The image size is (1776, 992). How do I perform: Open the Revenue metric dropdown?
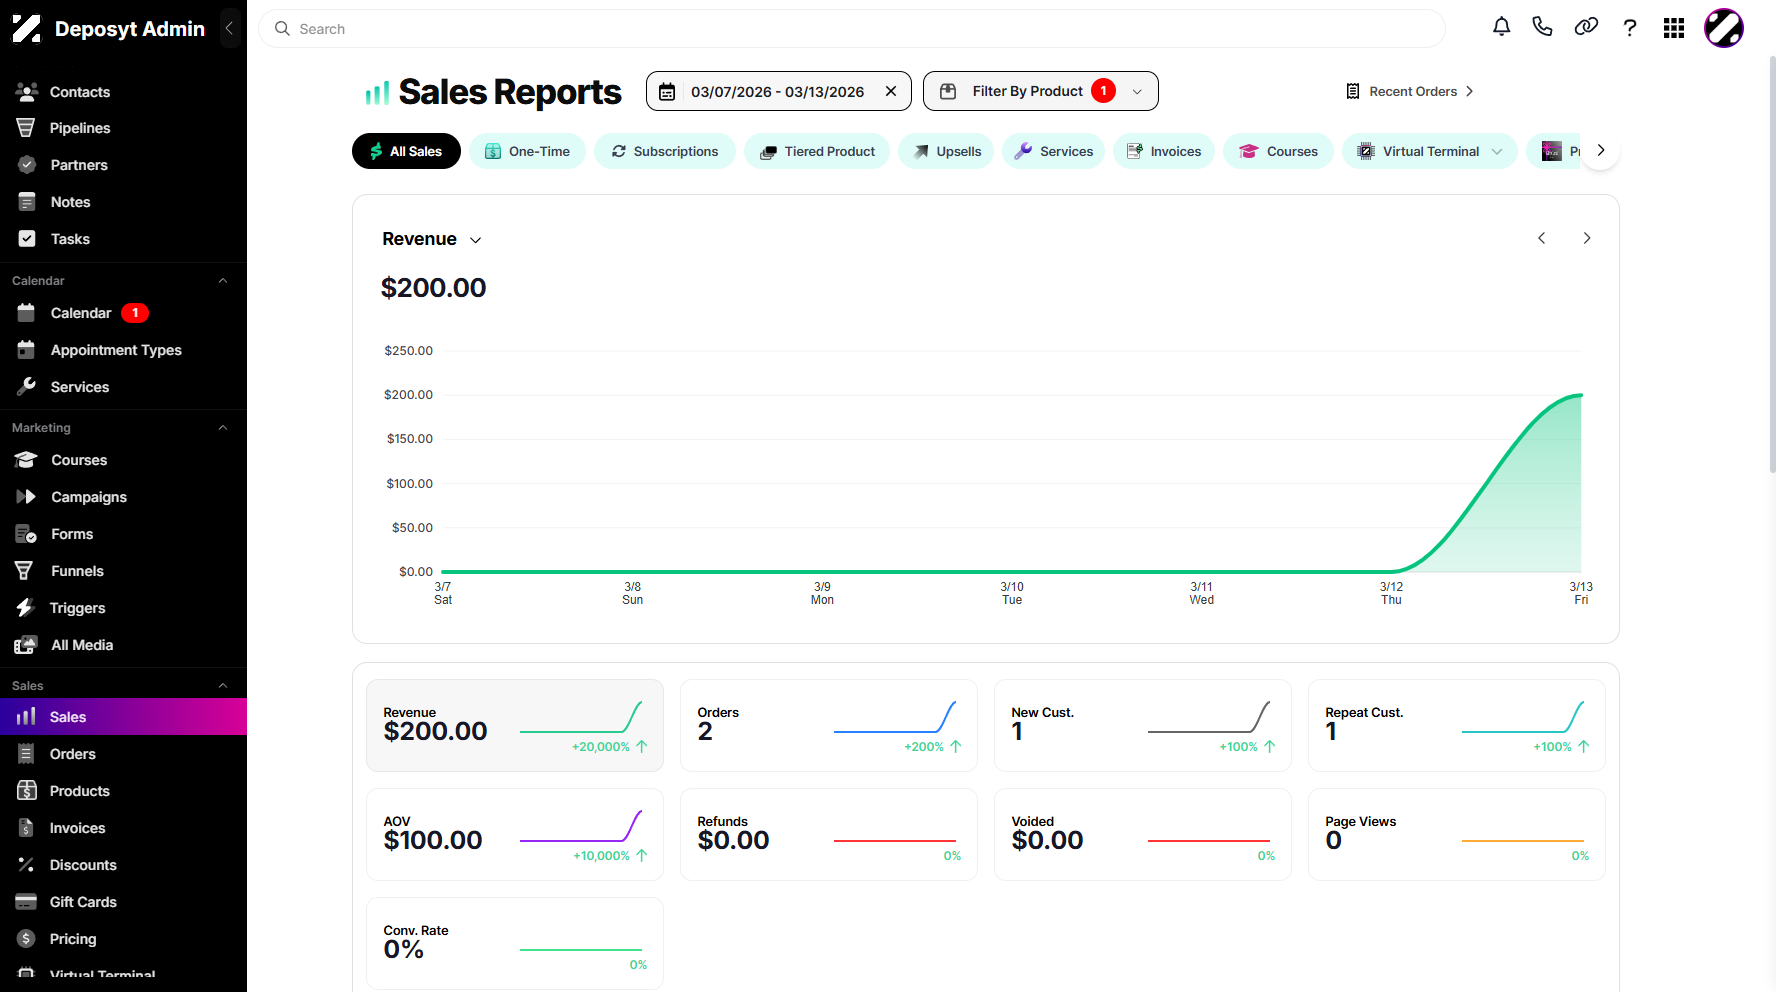tap(432, 239)
